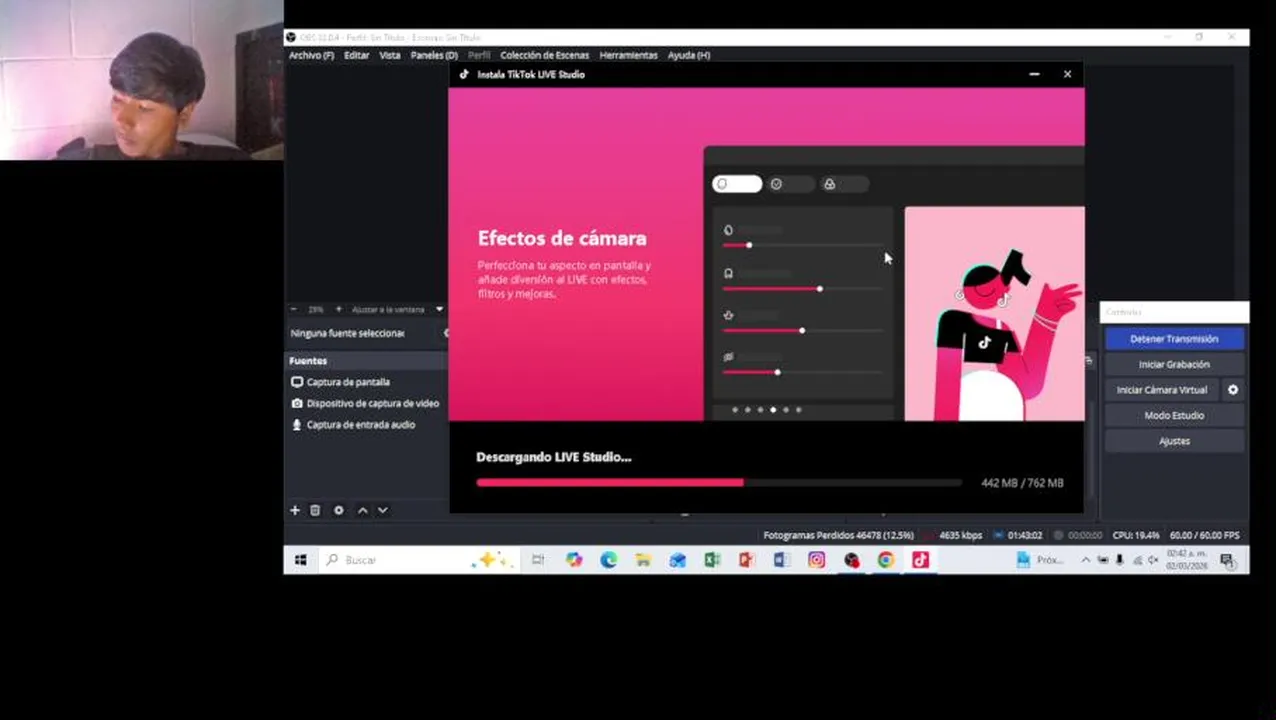Click the taskbar clock showing 02:42 a. m.
Image resolution: width=1276 pixels, height=720 pixels.
1187,560
